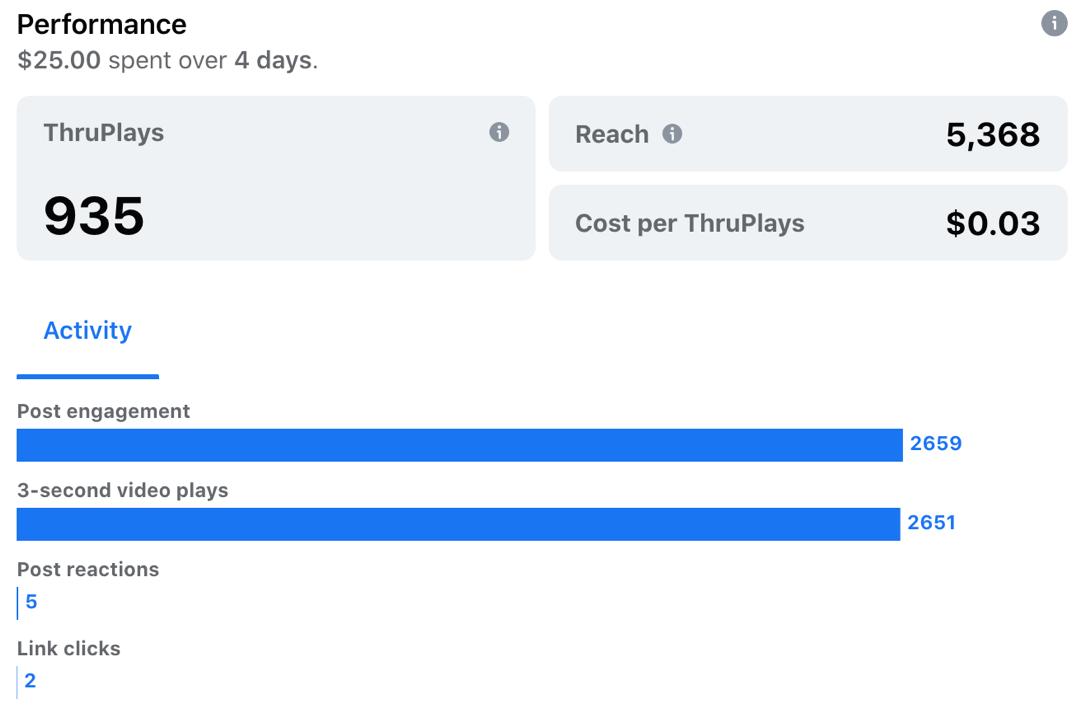Click the 935 ThruPlays number
Viewport: 1086px width, 709px height.
(94, 216)
